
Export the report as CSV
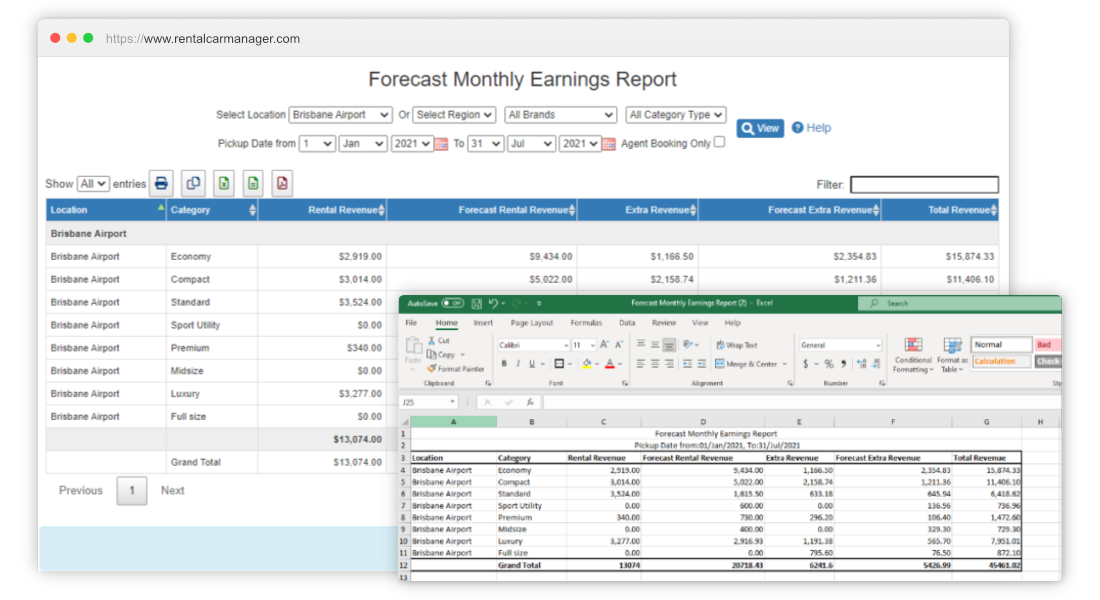[x=252, y=183]
